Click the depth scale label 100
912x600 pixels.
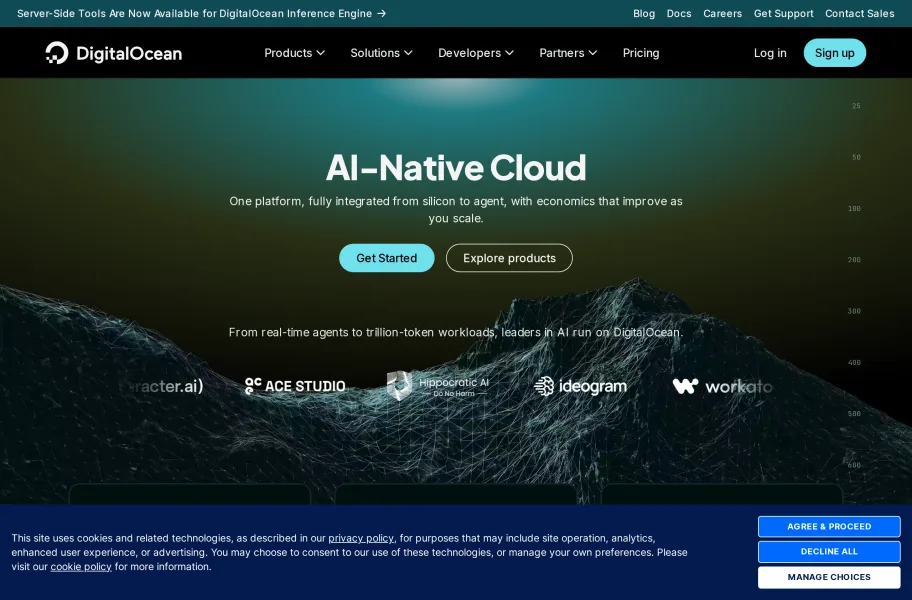click(854, 209)
